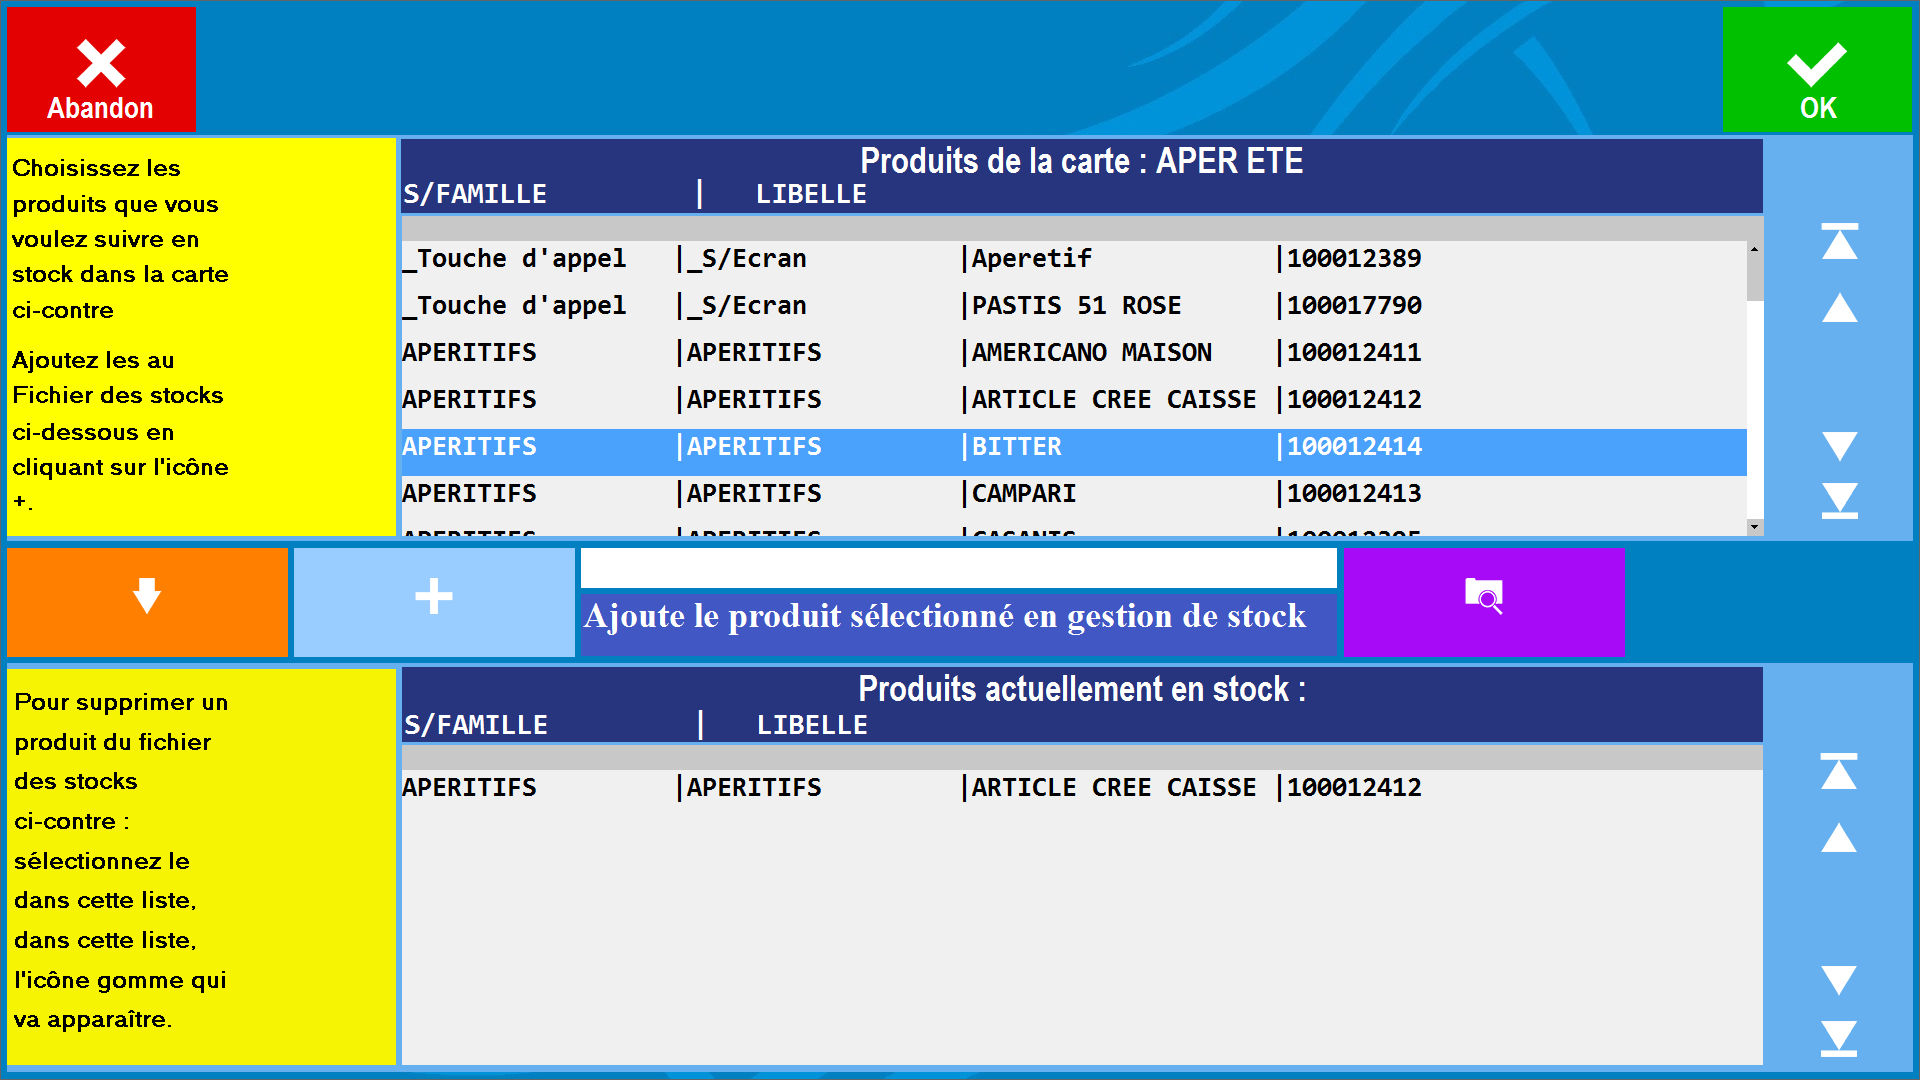
Task: Jump to top of carte product list
Action: 1839,241
